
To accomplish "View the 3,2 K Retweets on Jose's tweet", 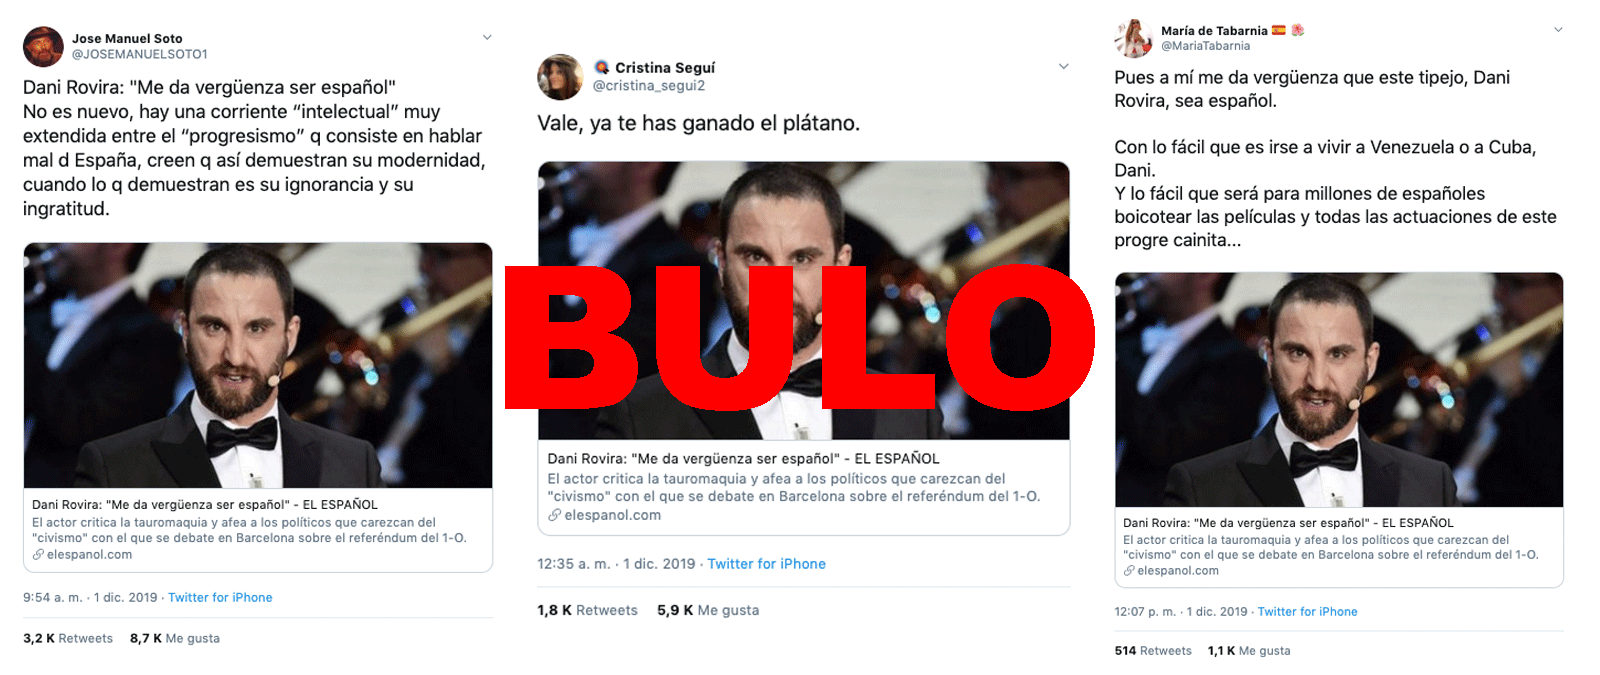I will 68,638.
